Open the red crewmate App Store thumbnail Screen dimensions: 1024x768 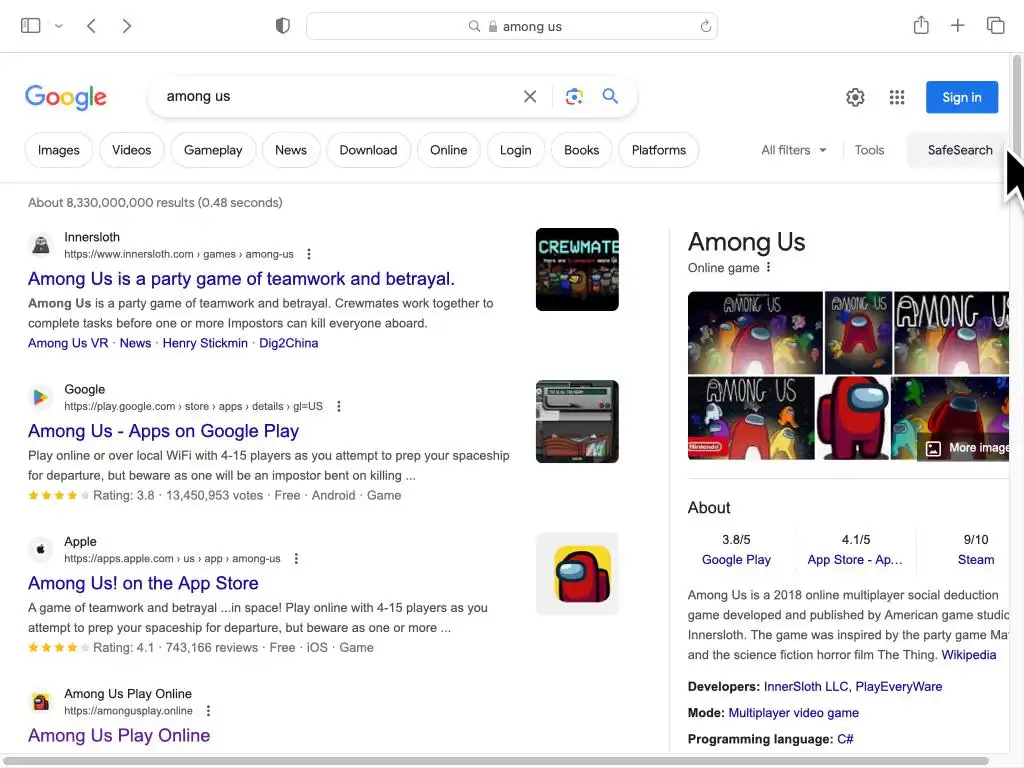(577, 573)
